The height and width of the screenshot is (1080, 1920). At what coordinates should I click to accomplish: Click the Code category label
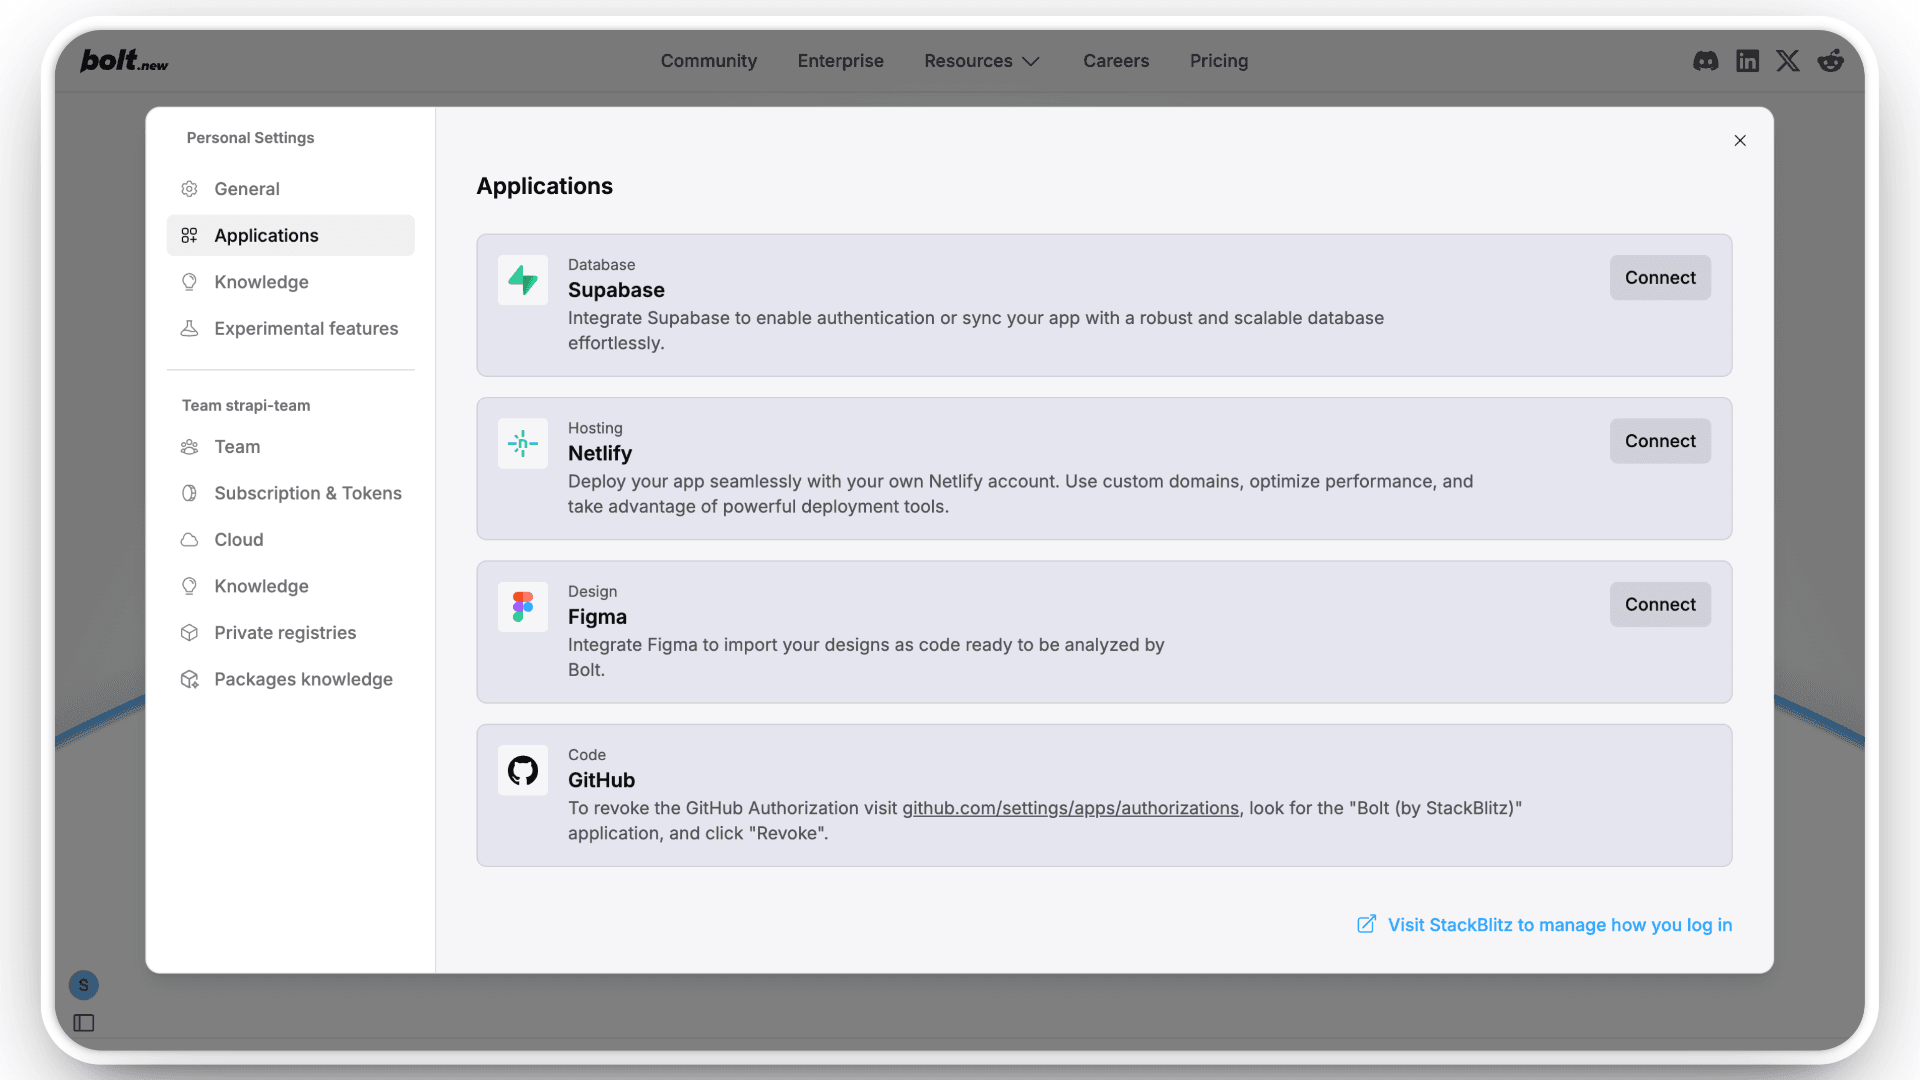coord(587,755)
